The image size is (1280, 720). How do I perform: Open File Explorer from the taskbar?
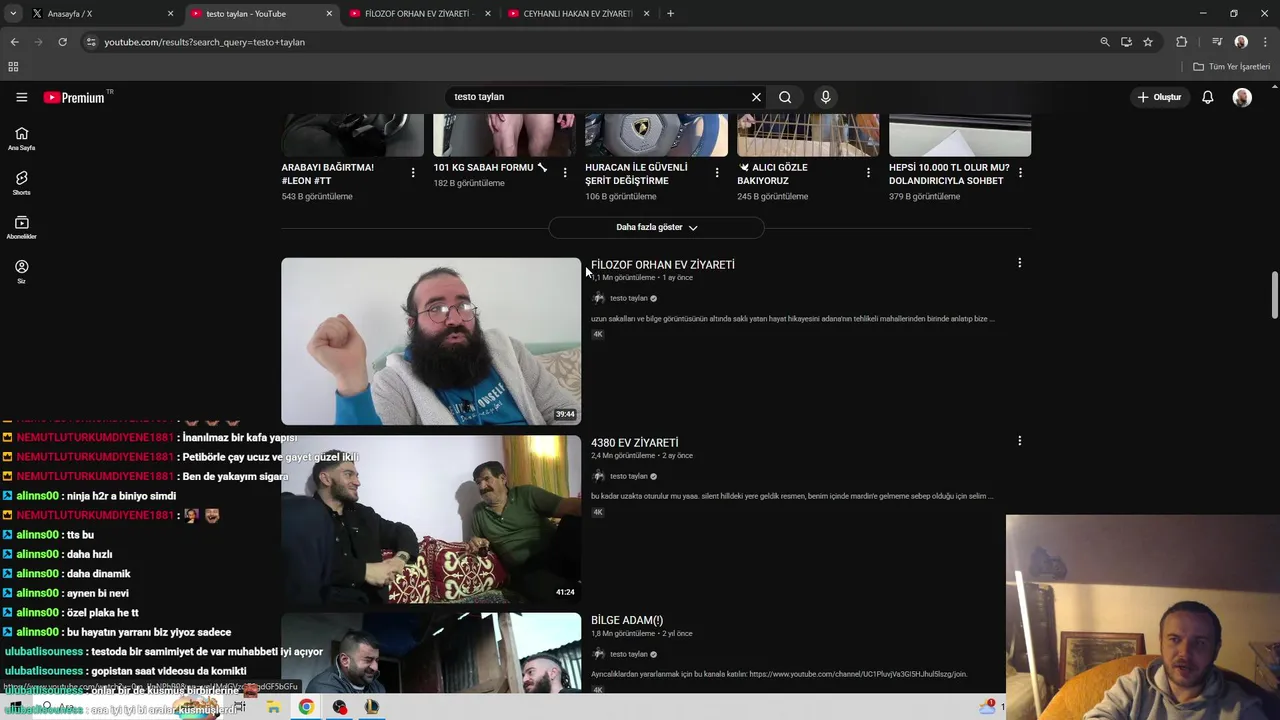click(273, 707)
